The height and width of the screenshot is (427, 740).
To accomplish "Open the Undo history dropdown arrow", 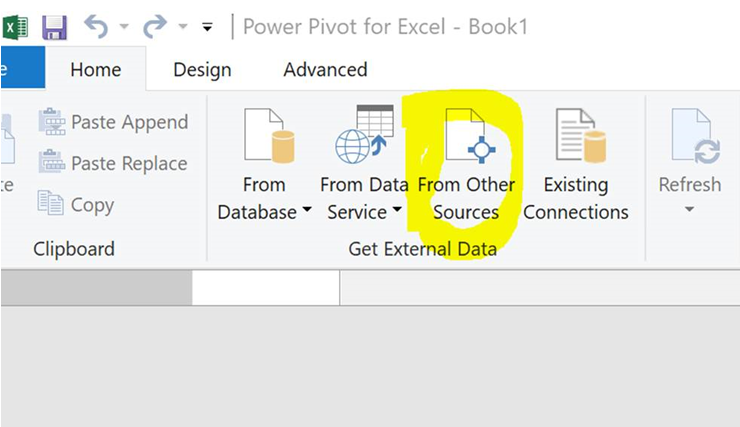I will [x=124, y=26].
